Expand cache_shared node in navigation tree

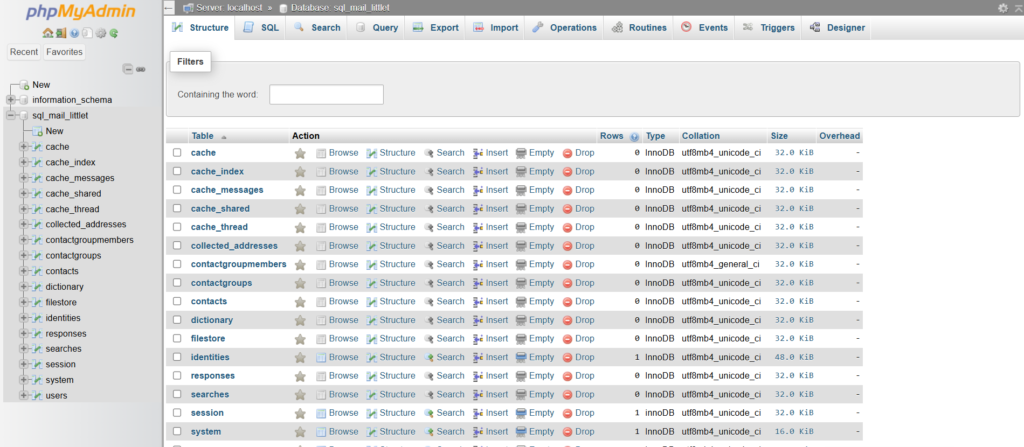coord(24,193)
